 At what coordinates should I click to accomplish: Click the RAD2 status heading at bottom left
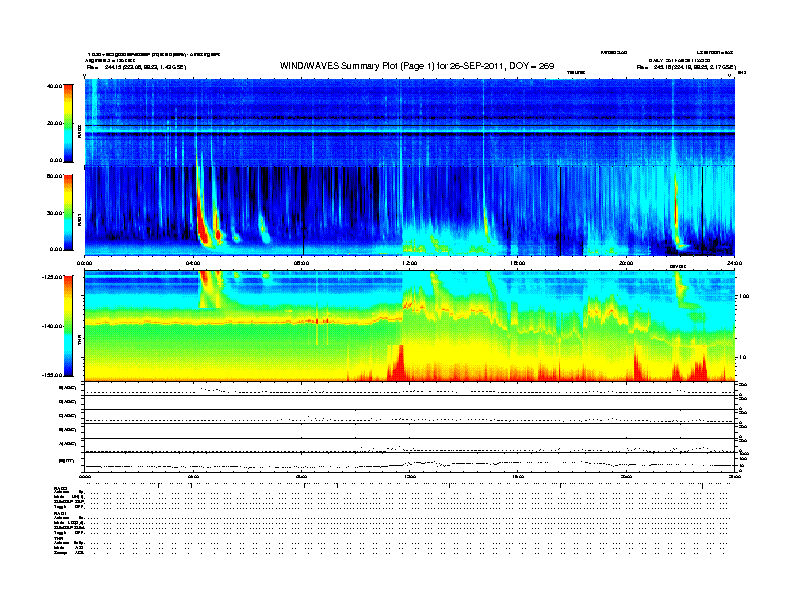pyautogui.click(x=60, y=489)
